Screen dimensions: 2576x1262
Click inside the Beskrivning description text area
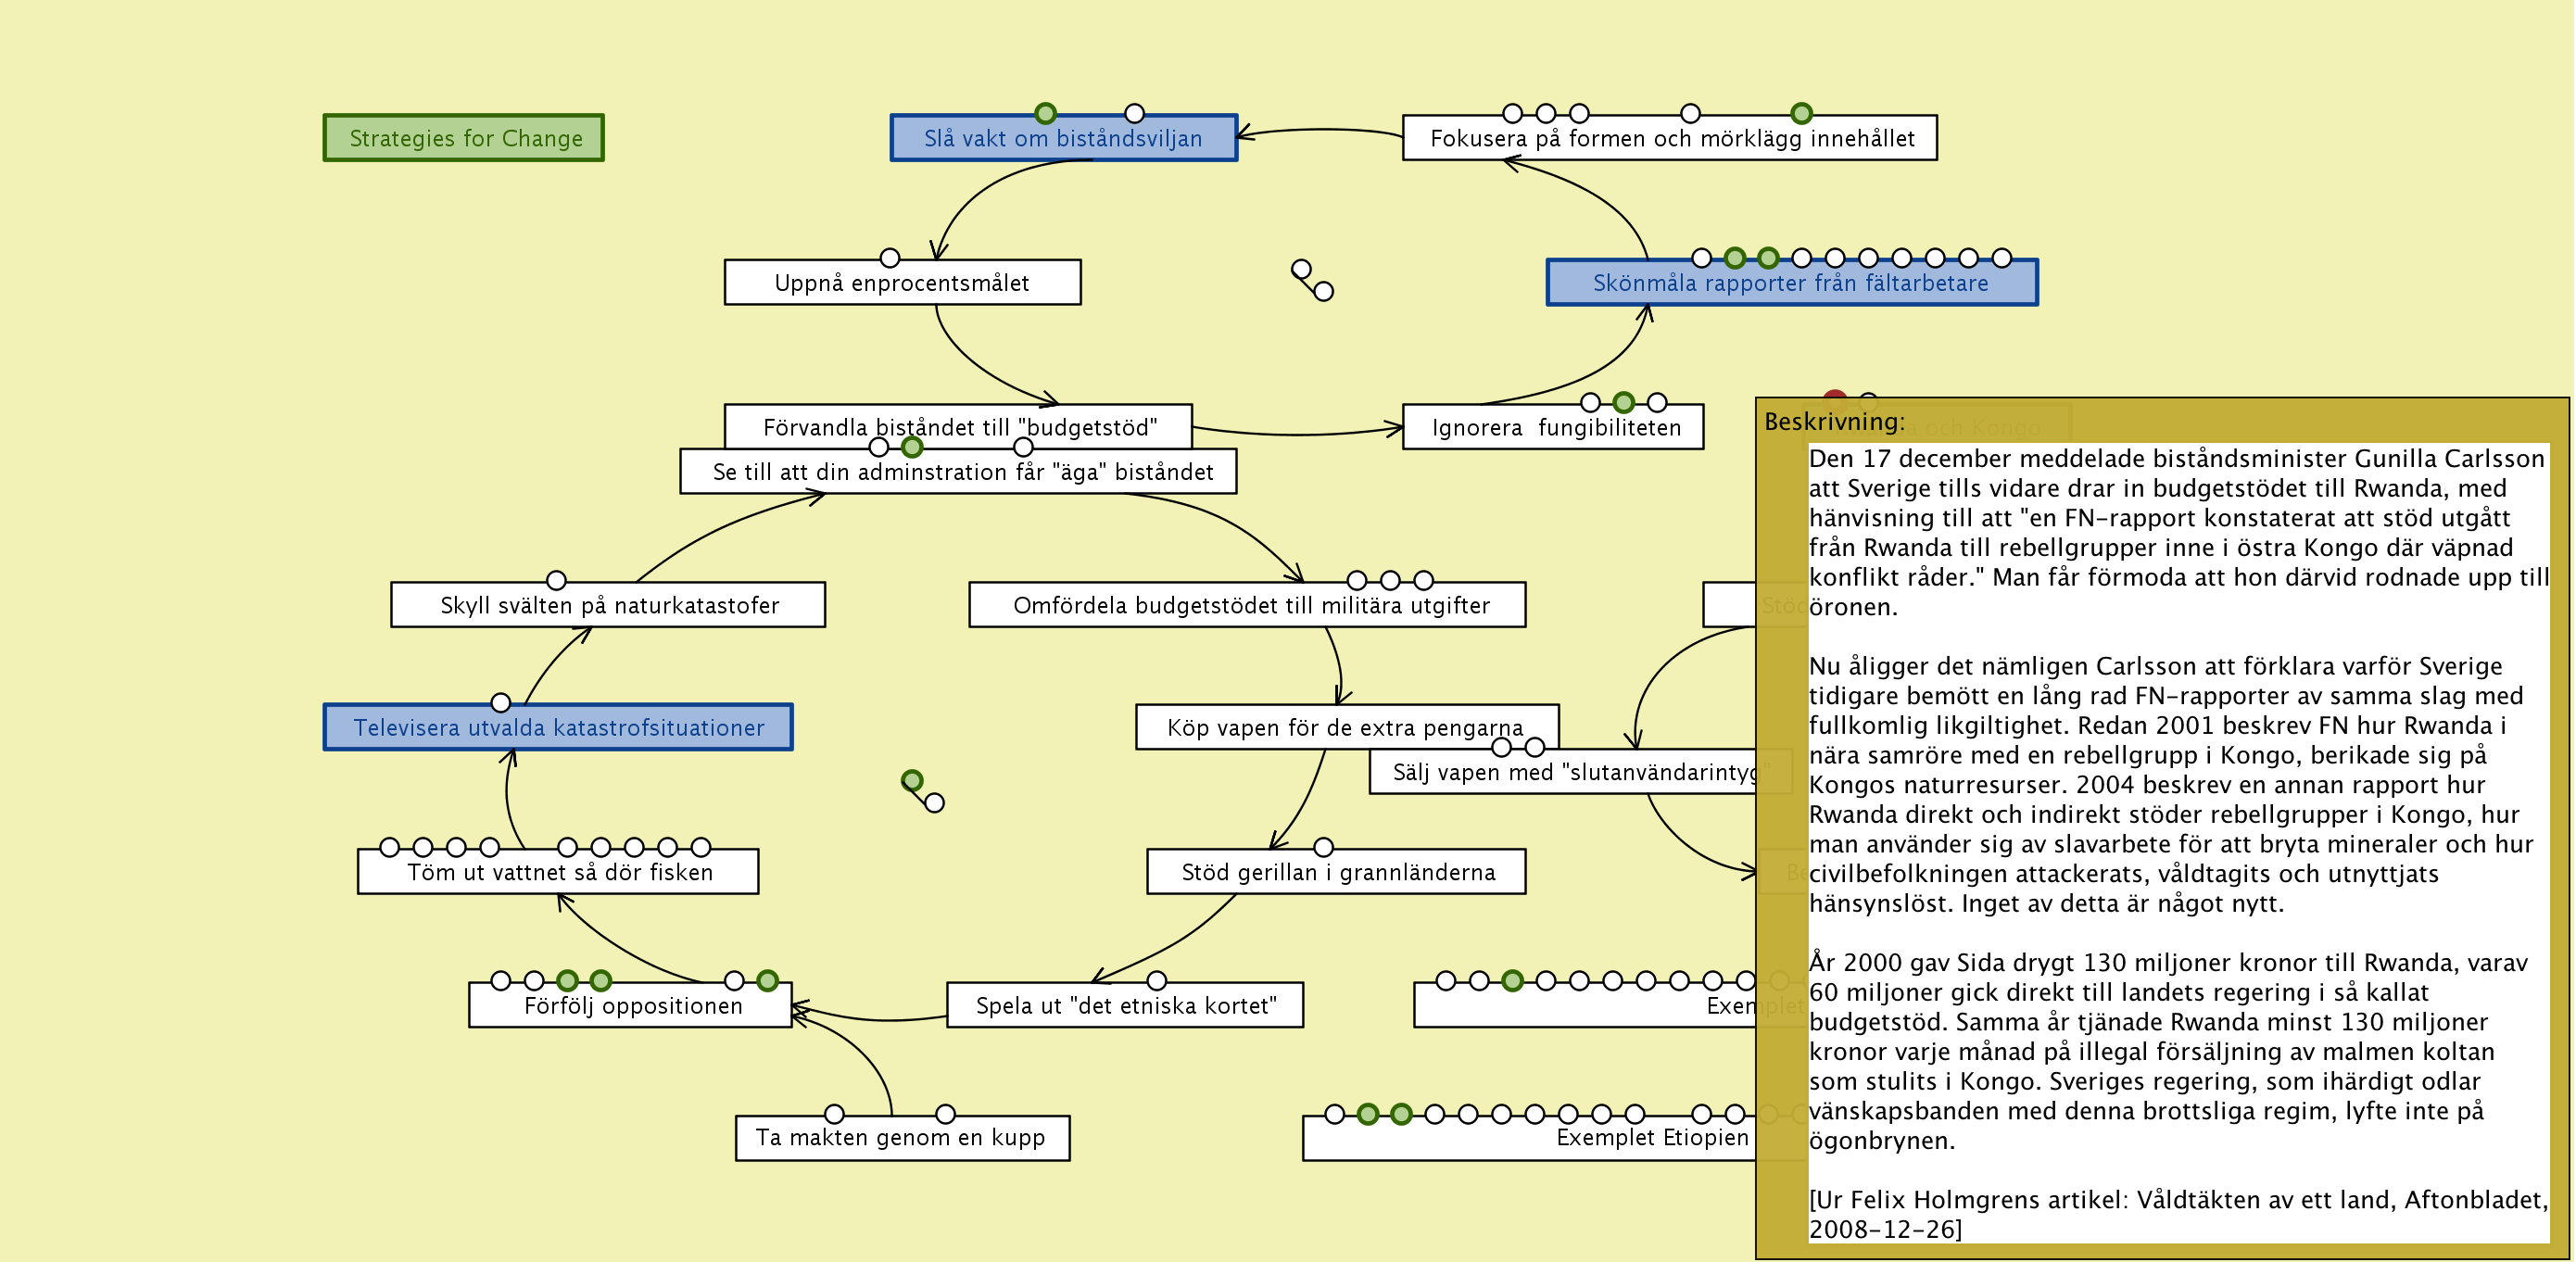pyautogui.click(x=2176, y=842)
